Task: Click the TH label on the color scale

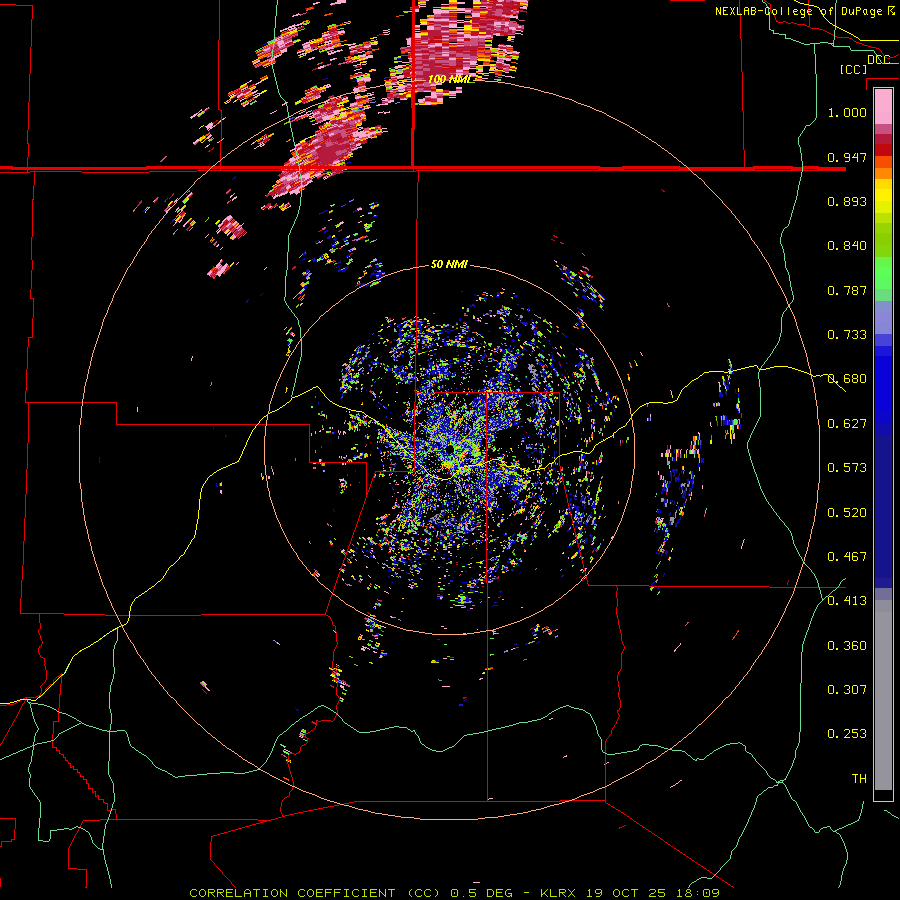Action: 859,779
